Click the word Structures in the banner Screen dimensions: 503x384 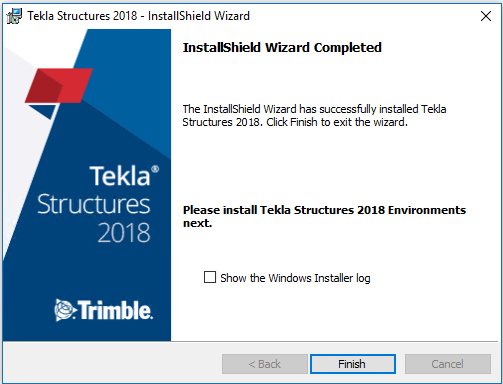[x=94, y=204]
